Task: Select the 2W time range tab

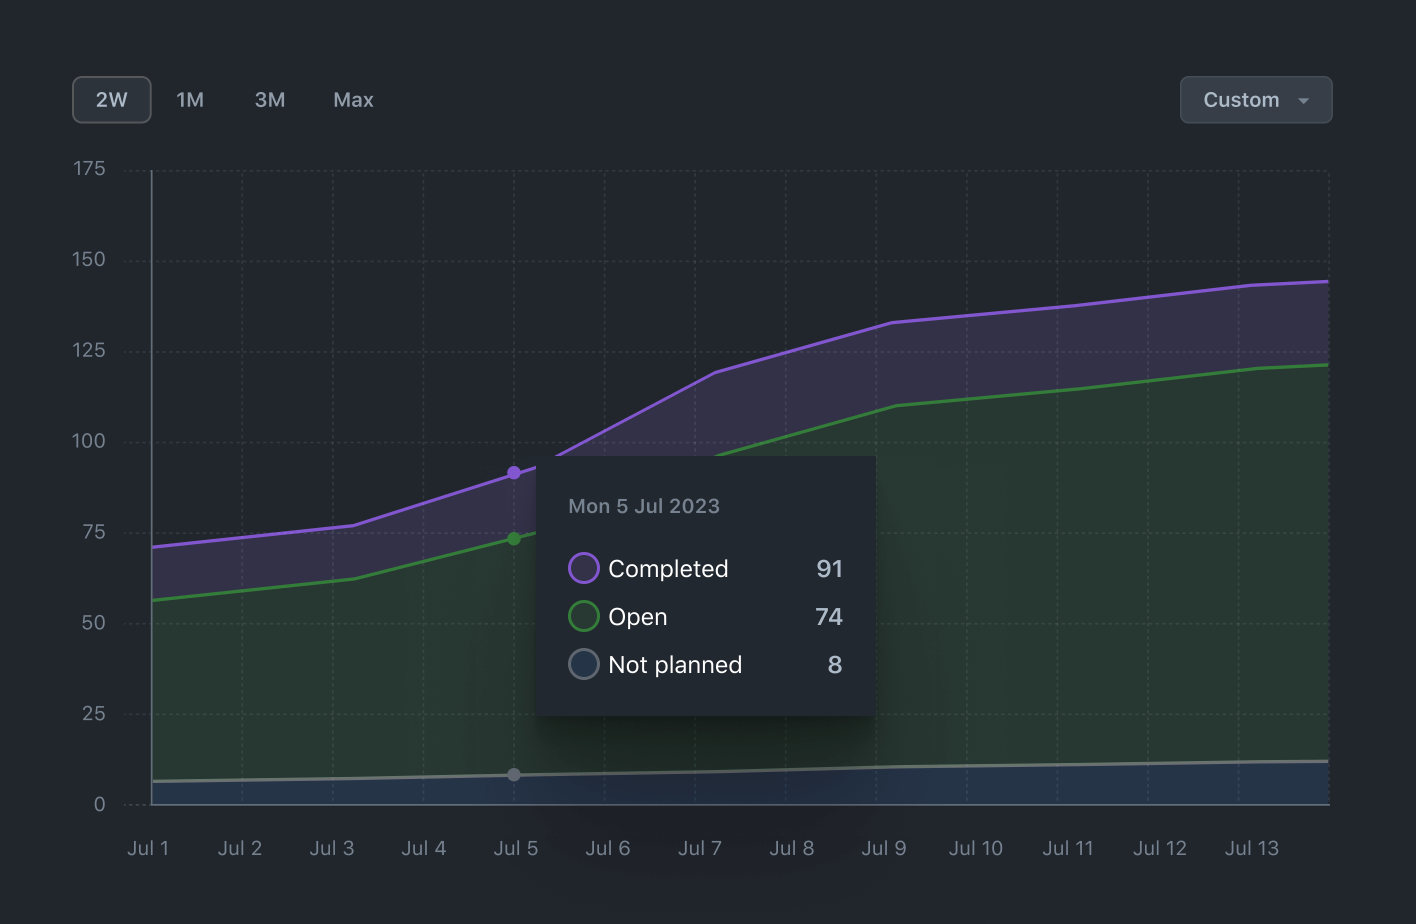Action: point(112,100)
